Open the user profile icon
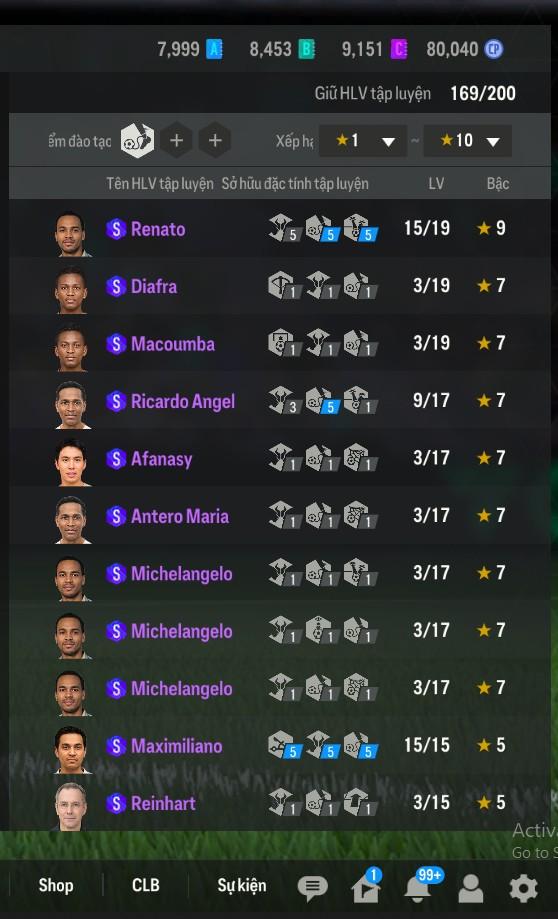Screen dimensions: 558x919 (471, 889)
